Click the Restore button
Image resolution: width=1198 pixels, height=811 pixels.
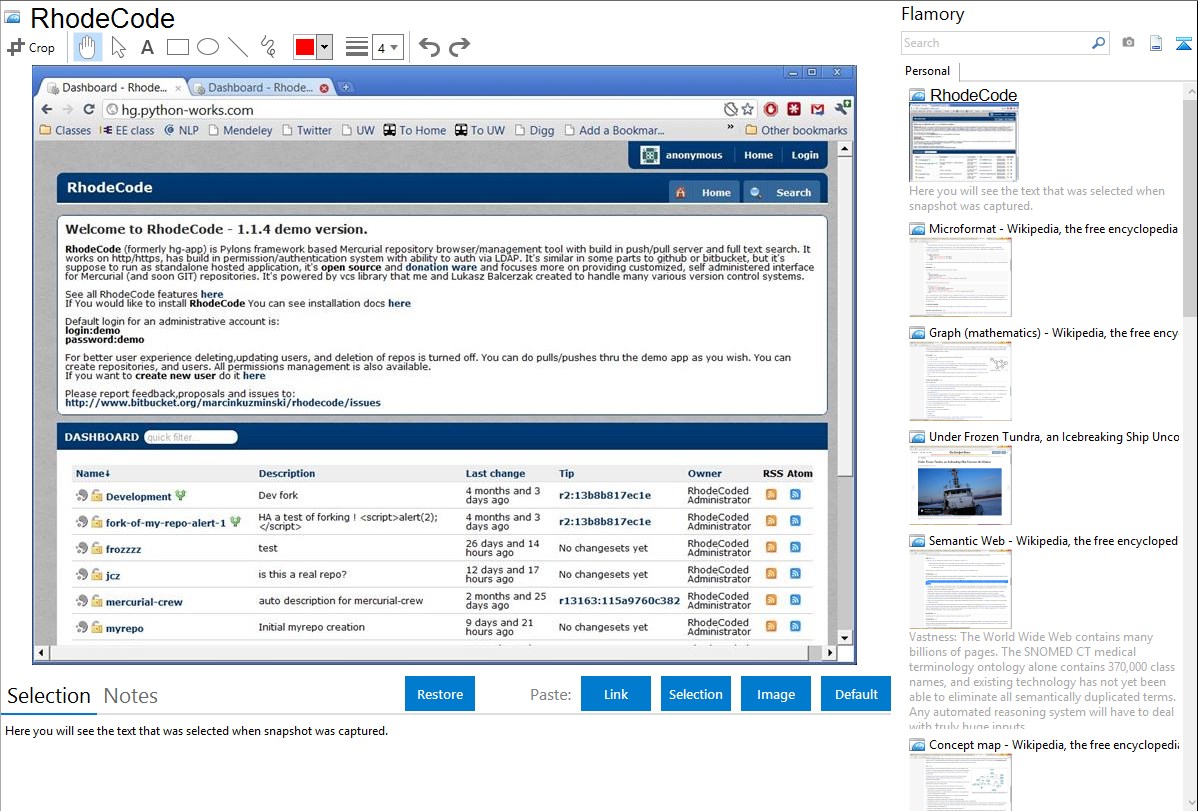(440, 694)
